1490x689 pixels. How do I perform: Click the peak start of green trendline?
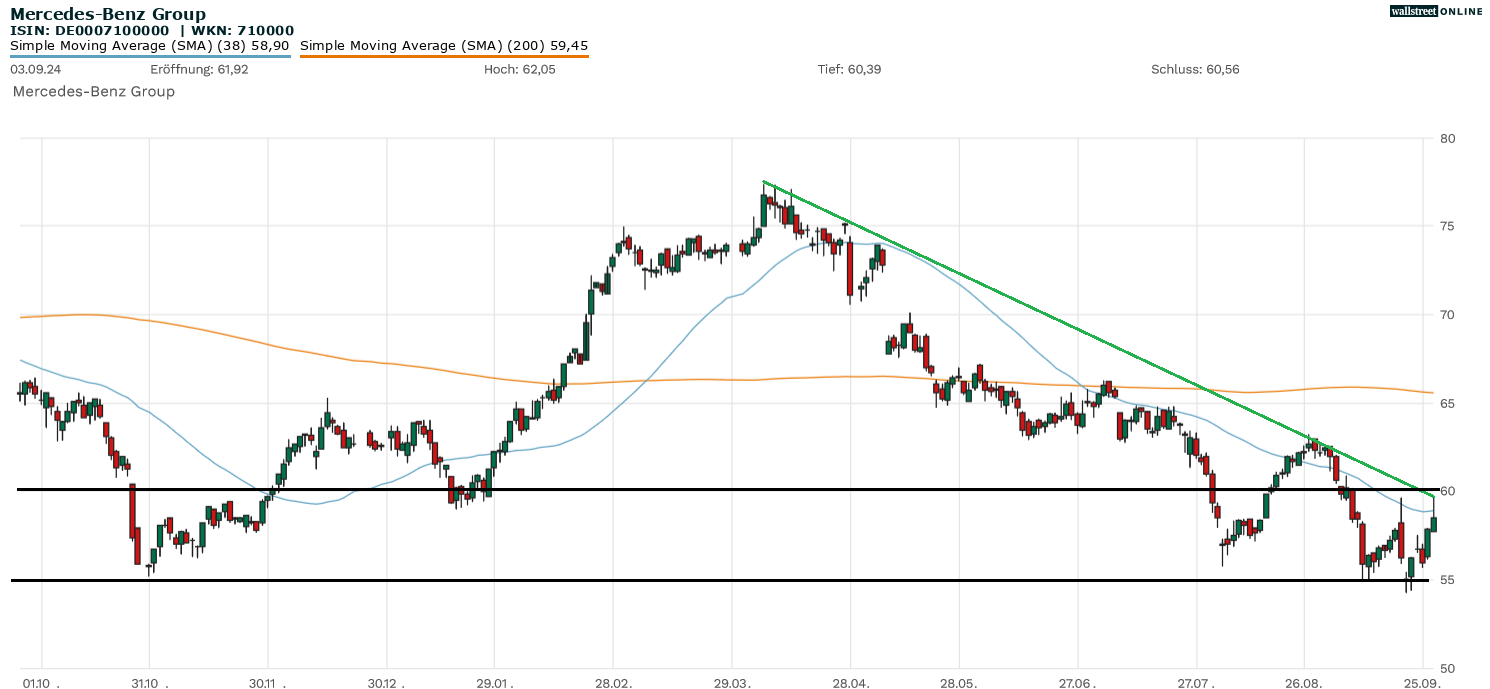[x=764, y=182]
